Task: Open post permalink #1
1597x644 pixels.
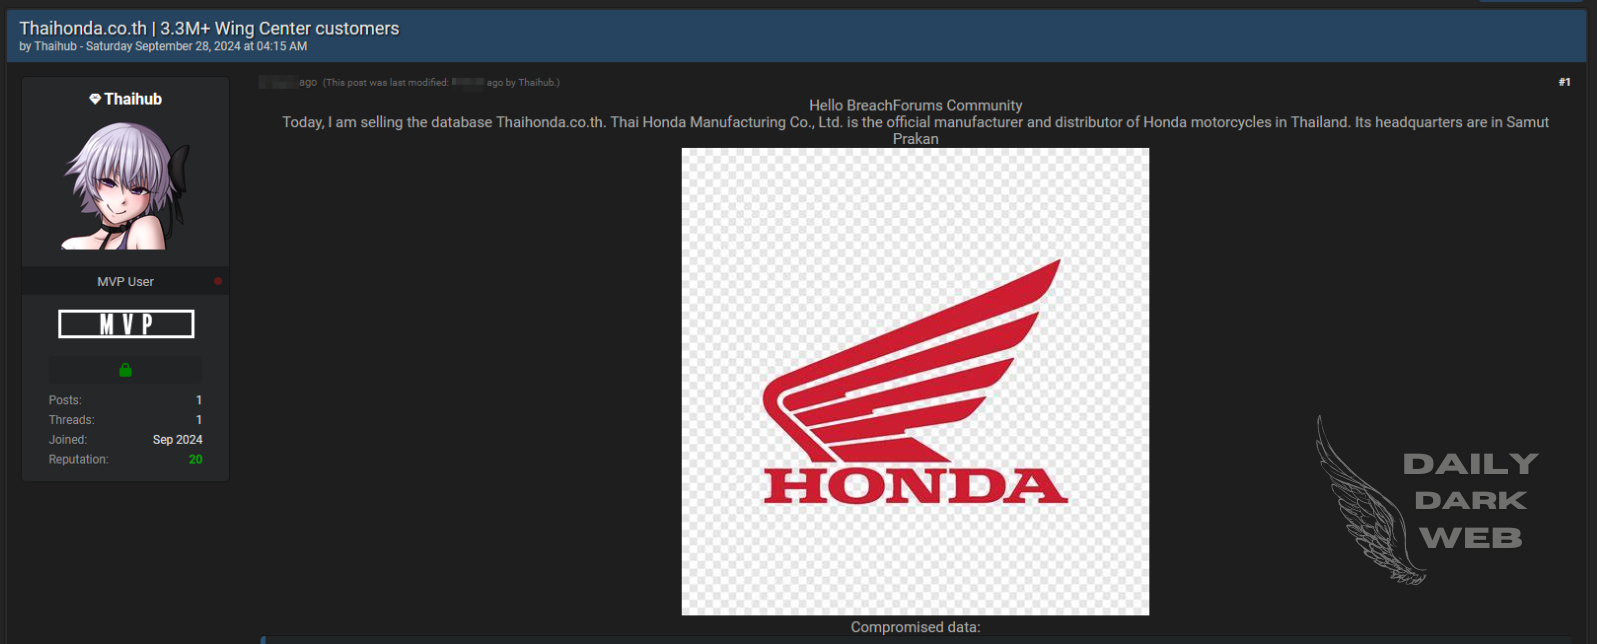Action: [1564, 82]
